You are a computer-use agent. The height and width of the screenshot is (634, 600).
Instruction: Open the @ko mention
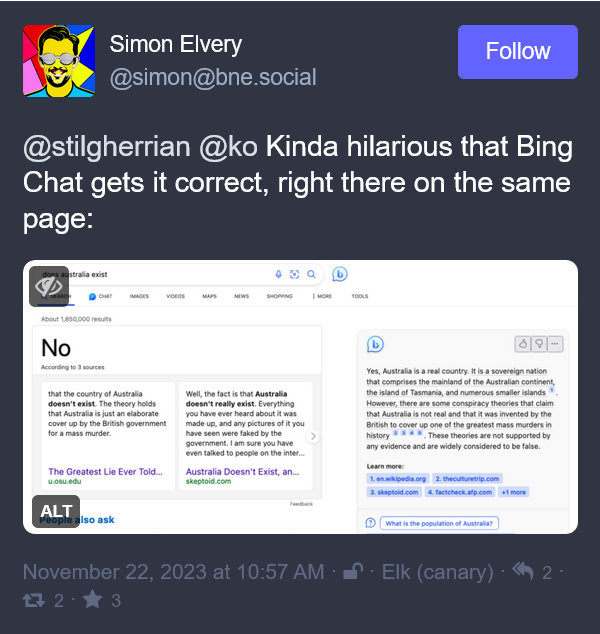point(228,146)
